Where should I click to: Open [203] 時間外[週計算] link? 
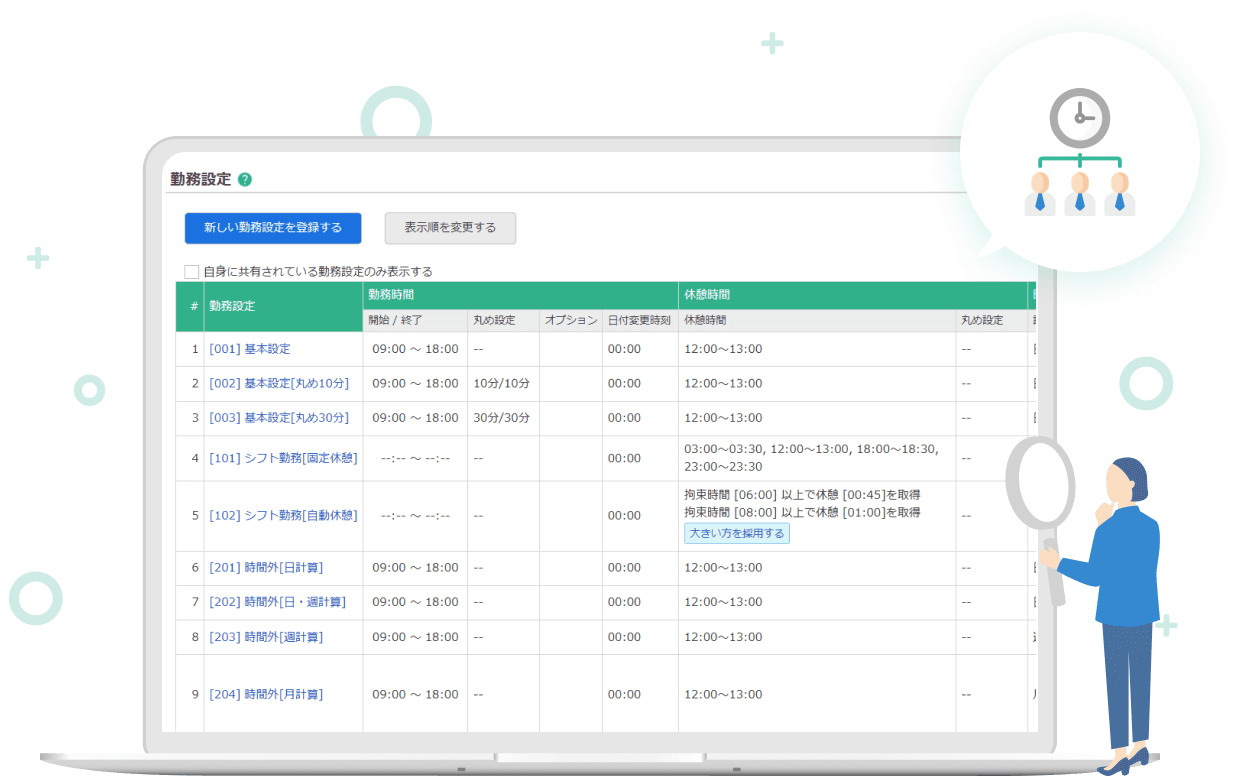[266, 637]
